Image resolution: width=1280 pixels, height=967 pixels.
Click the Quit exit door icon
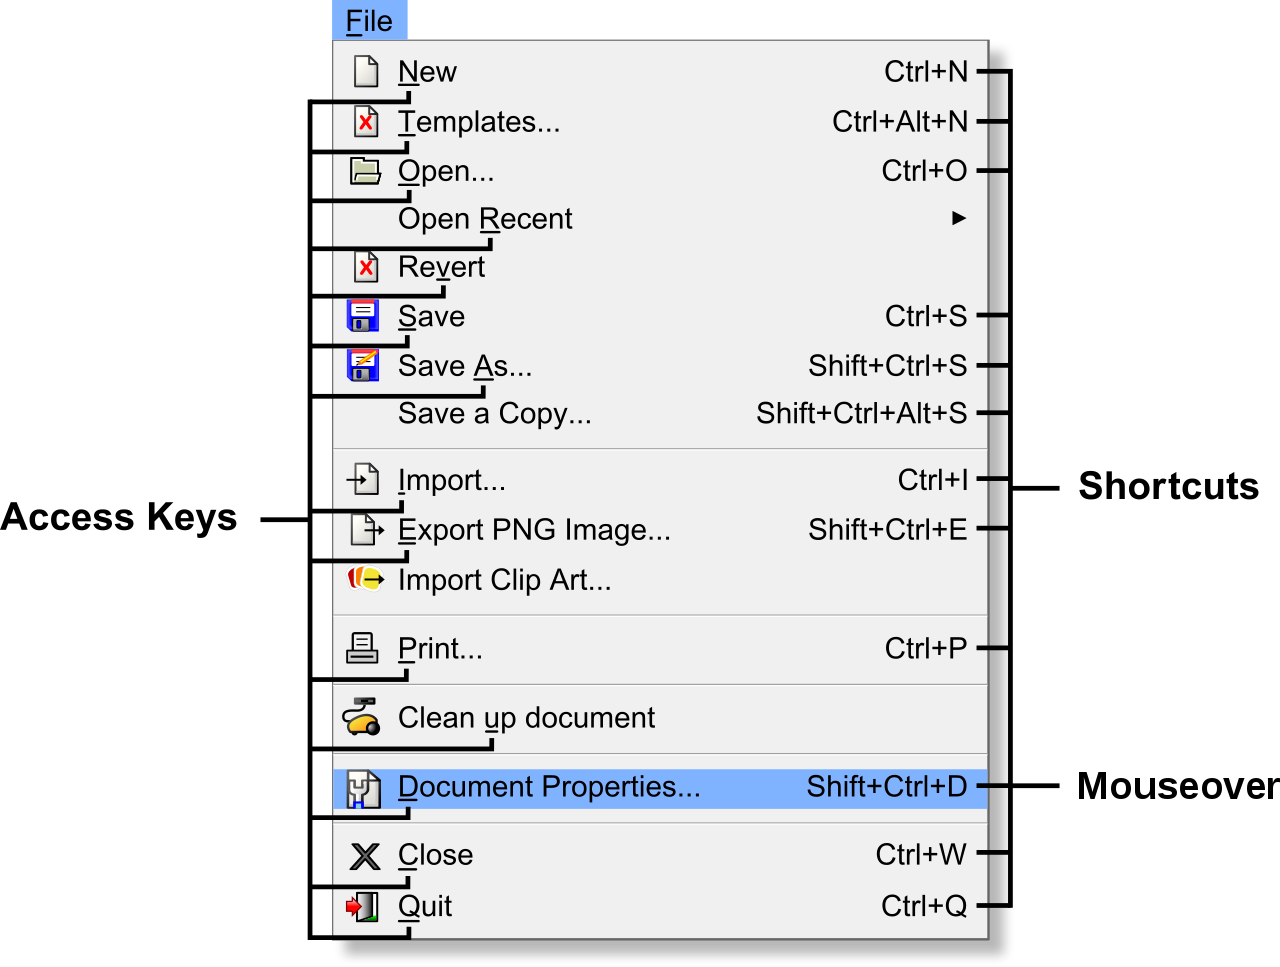tap(362, 906)
